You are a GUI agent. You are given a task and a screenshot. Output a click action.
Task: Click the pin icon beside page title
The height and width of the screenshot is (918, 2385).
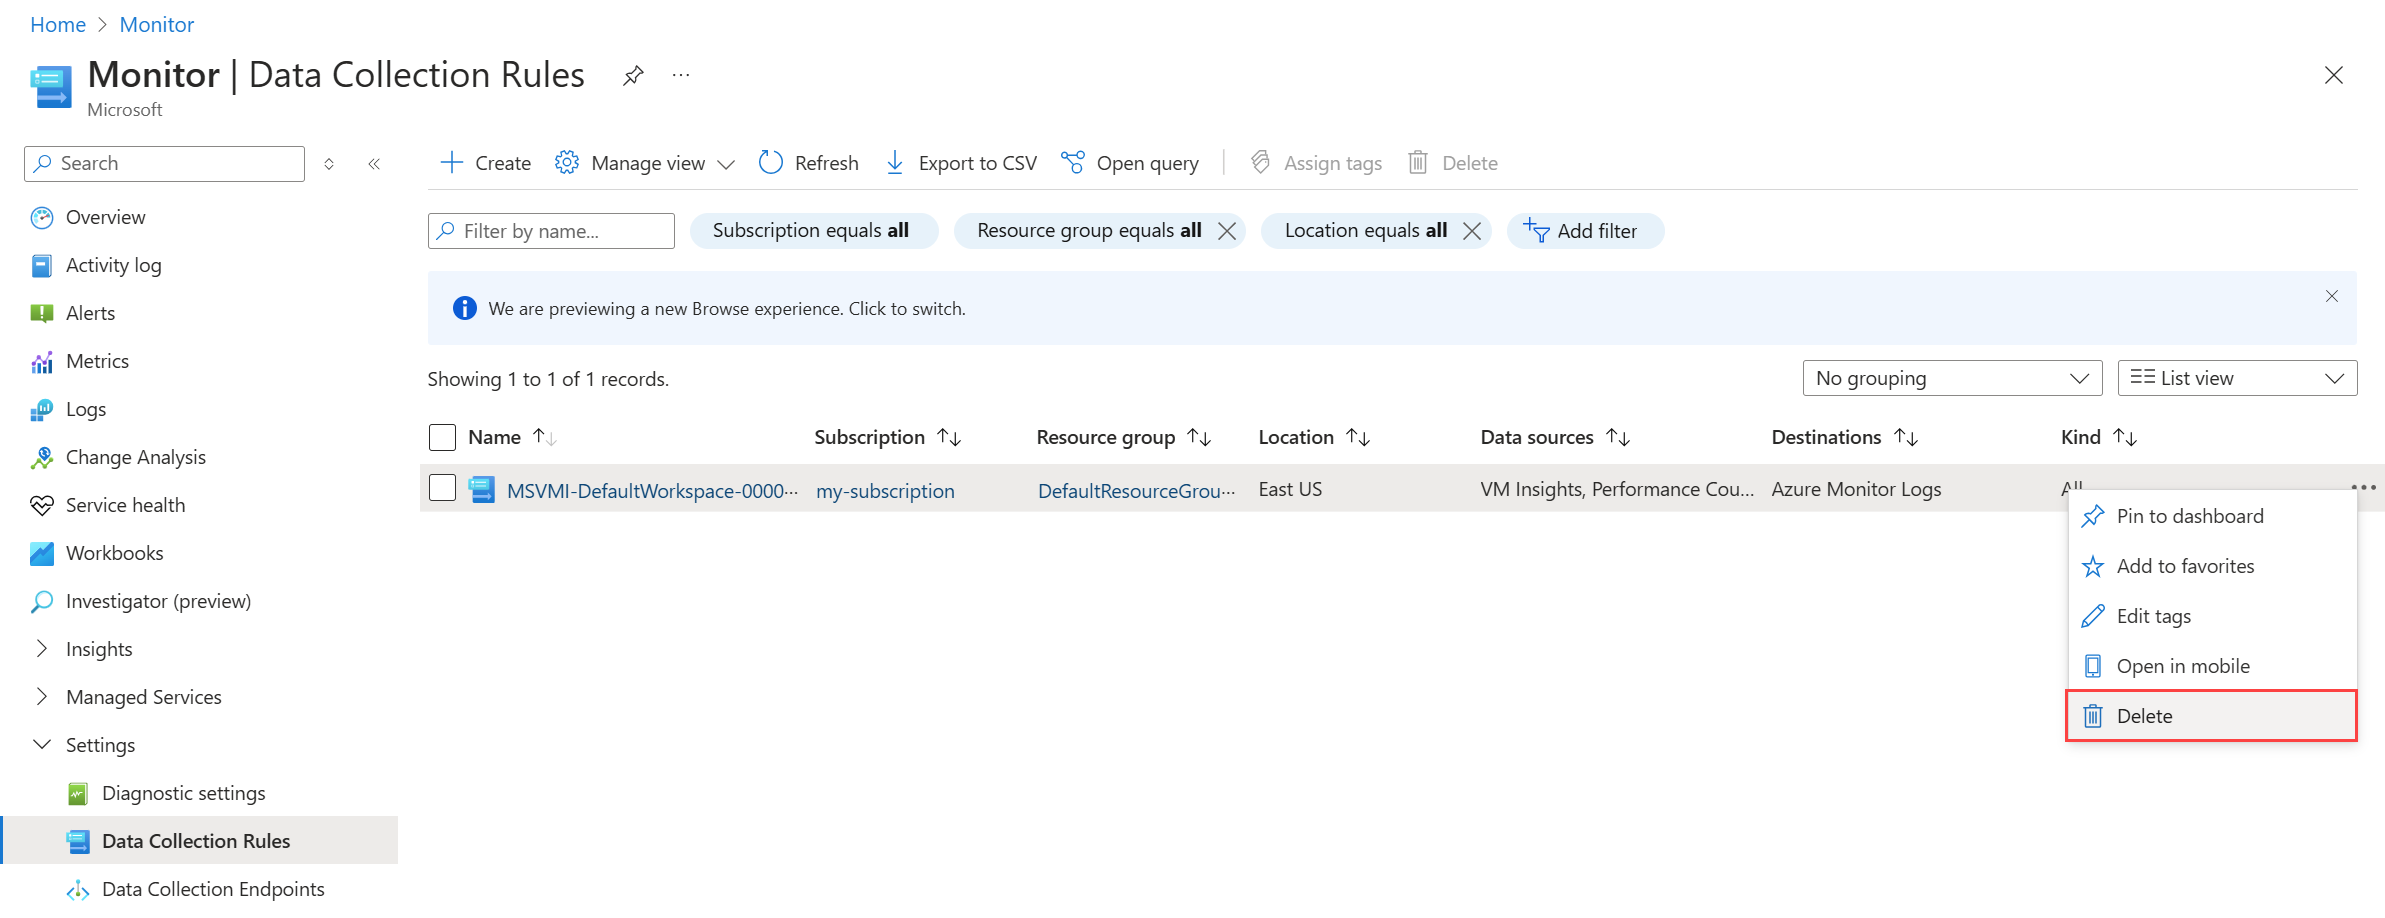(633, 76)
